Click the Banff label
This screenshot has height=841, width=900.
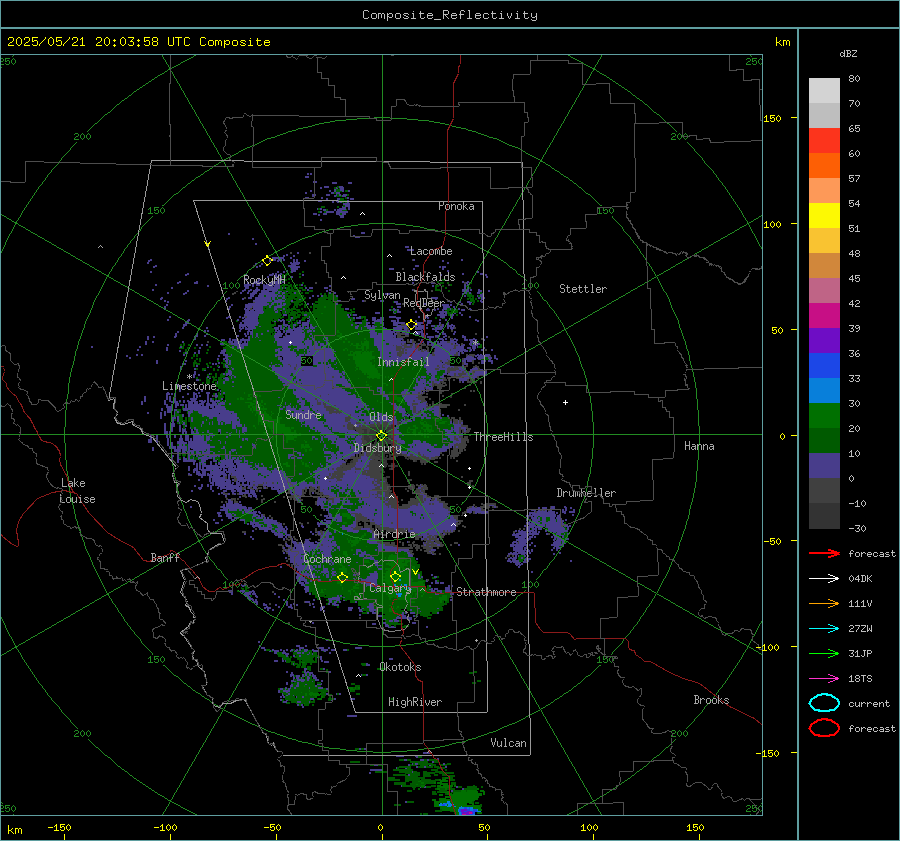point(165,557)
